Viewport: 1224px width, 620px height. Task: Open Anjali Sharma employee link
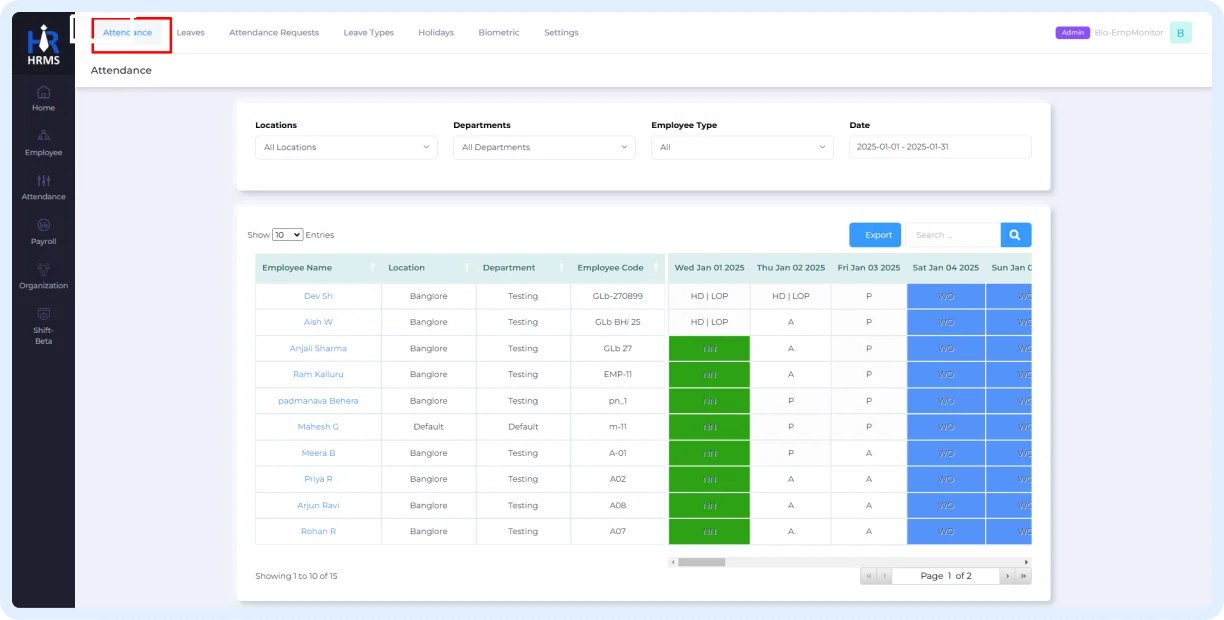pyautogui.click(x=318, y=349)
